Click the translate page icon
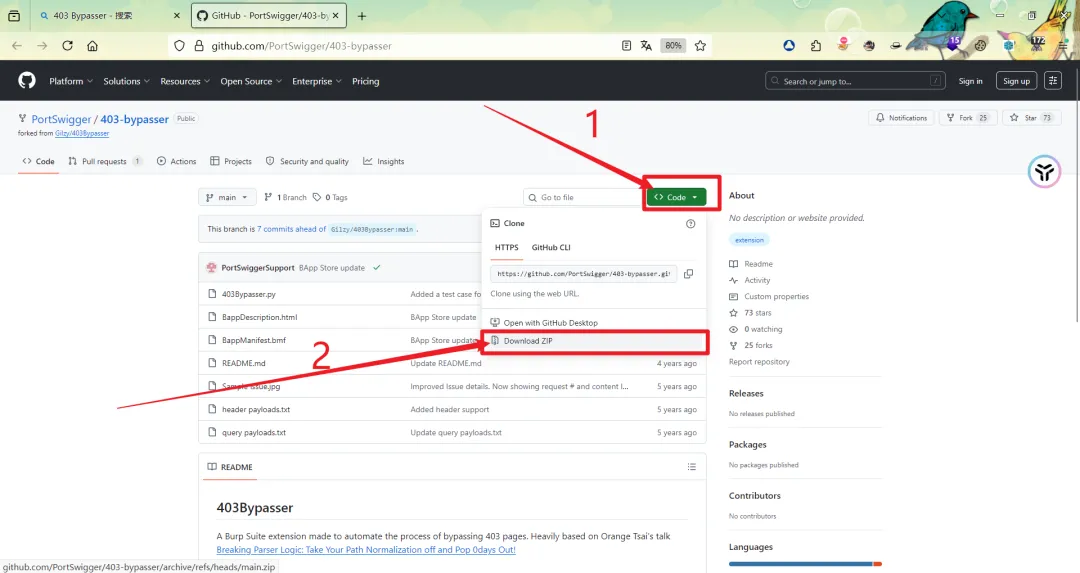 pos(646,45)
